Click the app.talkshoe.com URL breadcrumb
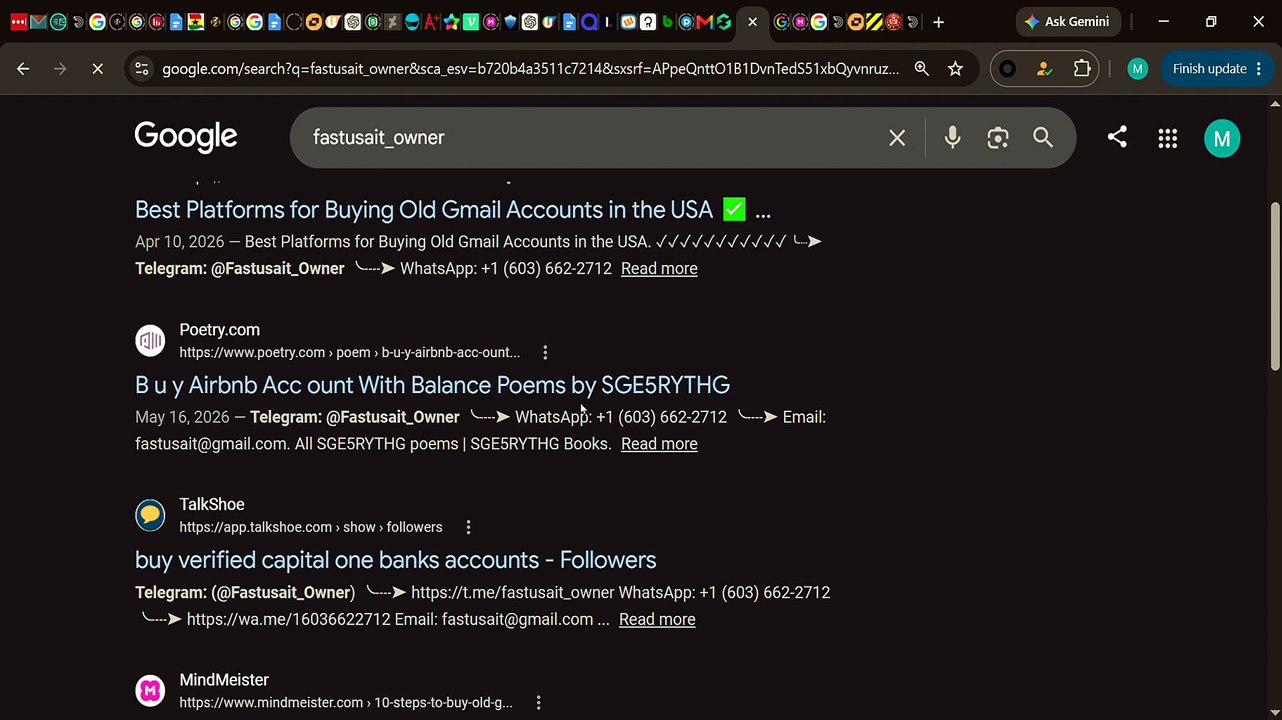Screen dimensions: 1282x720 click(x=310, y=527)
